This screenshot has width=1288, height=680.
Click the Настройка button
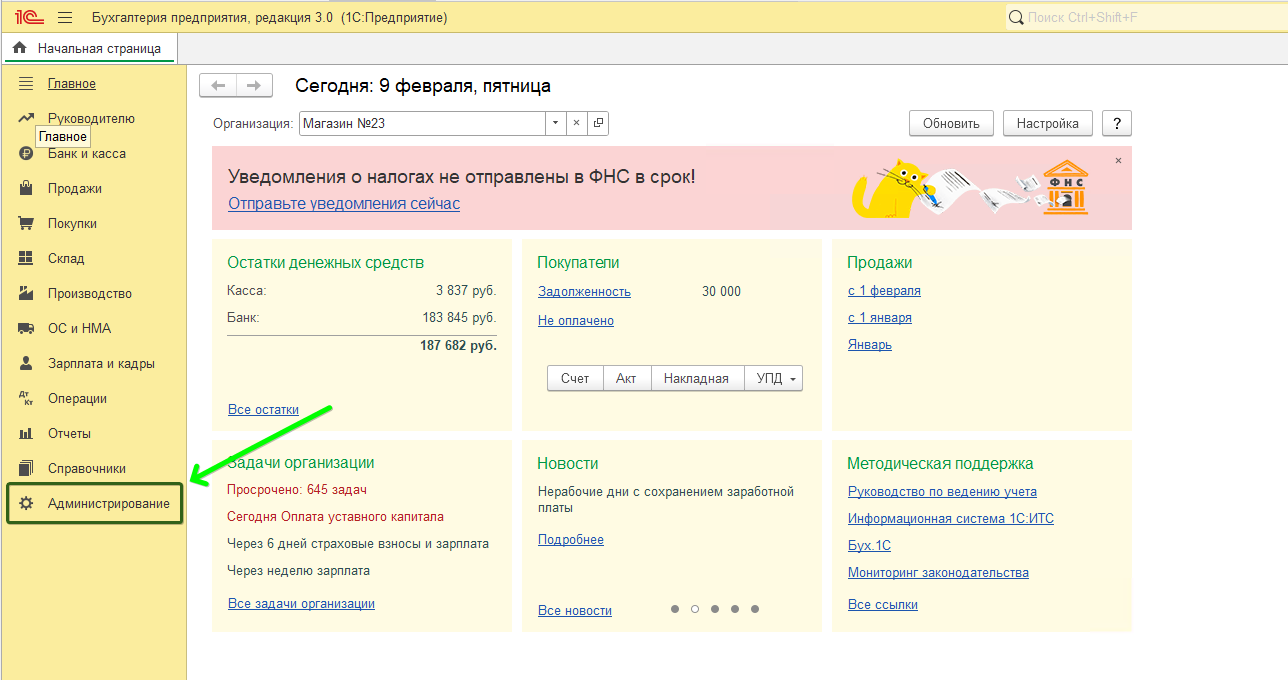tap(1048, 123)
